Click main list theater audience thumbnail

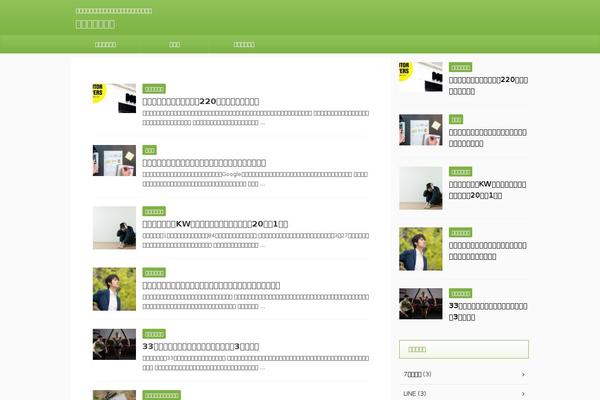pos(114,344)
